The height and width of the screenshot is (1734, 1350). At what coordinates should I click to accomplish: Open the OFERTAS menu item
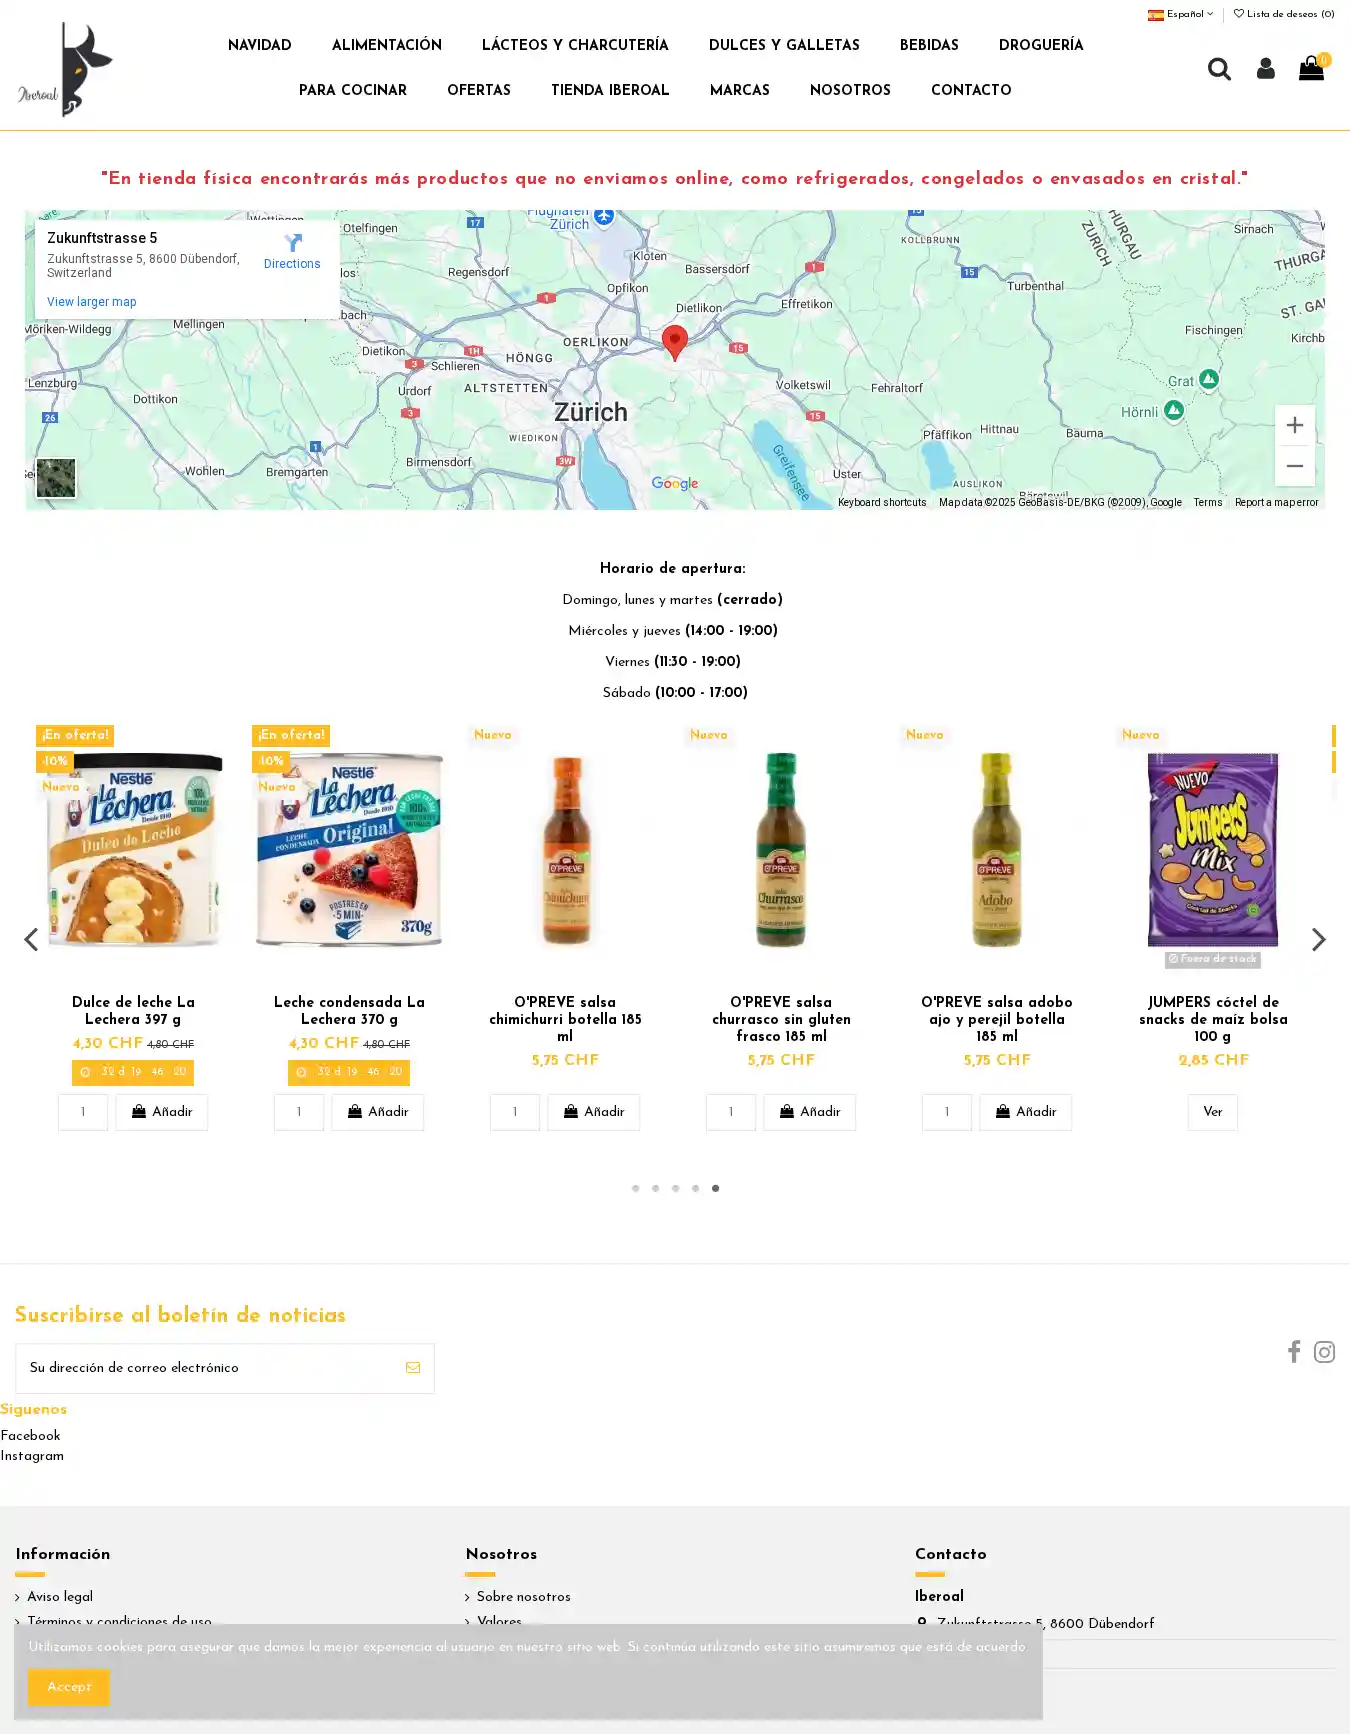click(x=479, y=90)
